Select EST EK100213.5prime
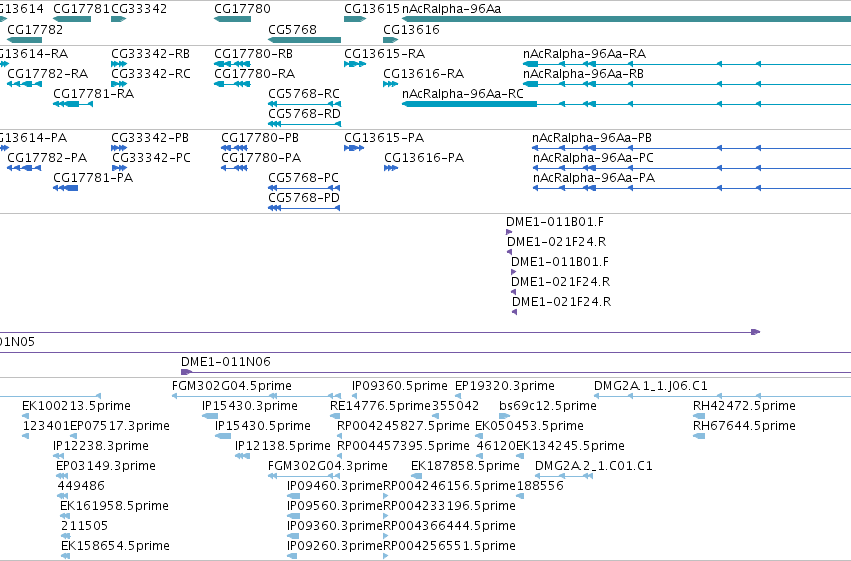The width and height of the screenshot is (851, 561). [x=76, y=406]
